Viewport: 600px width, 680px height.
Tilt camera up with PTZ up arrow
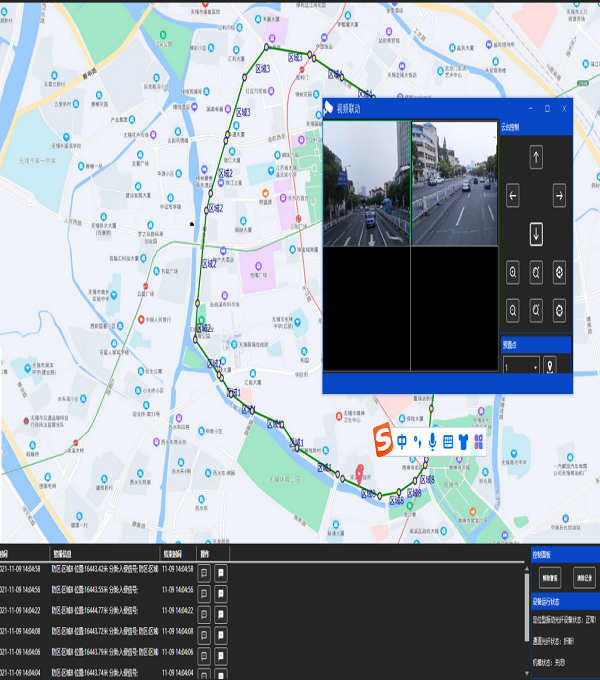536,157
